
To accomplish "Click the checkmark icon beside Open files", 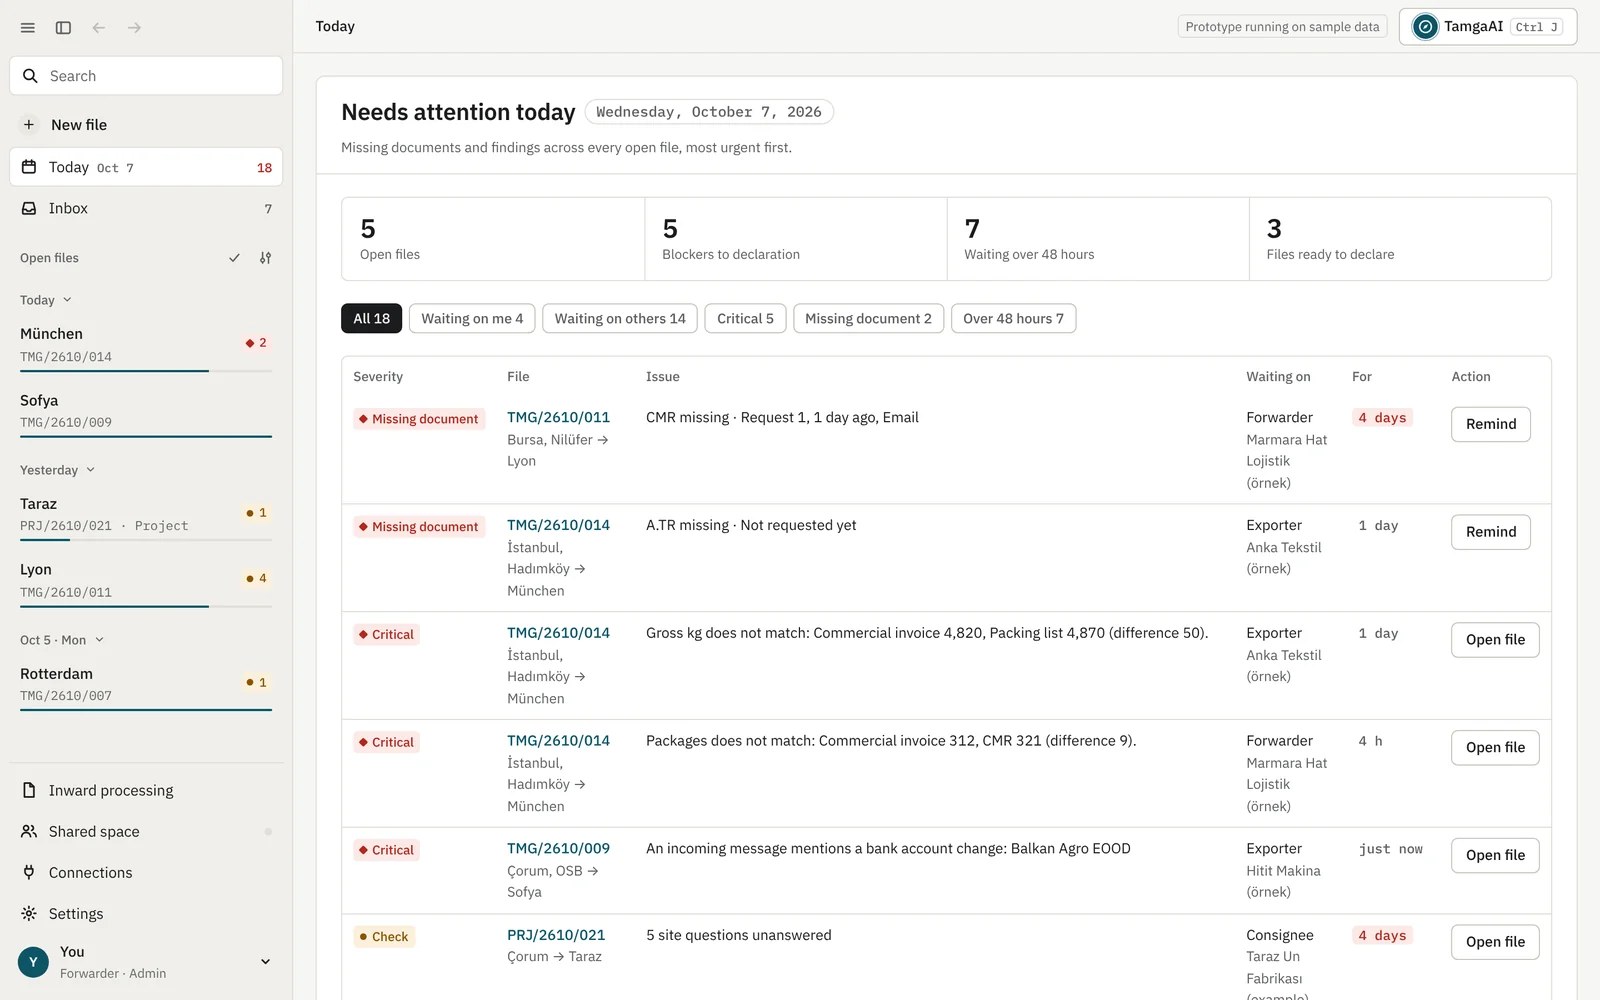I will coord(234,258).
